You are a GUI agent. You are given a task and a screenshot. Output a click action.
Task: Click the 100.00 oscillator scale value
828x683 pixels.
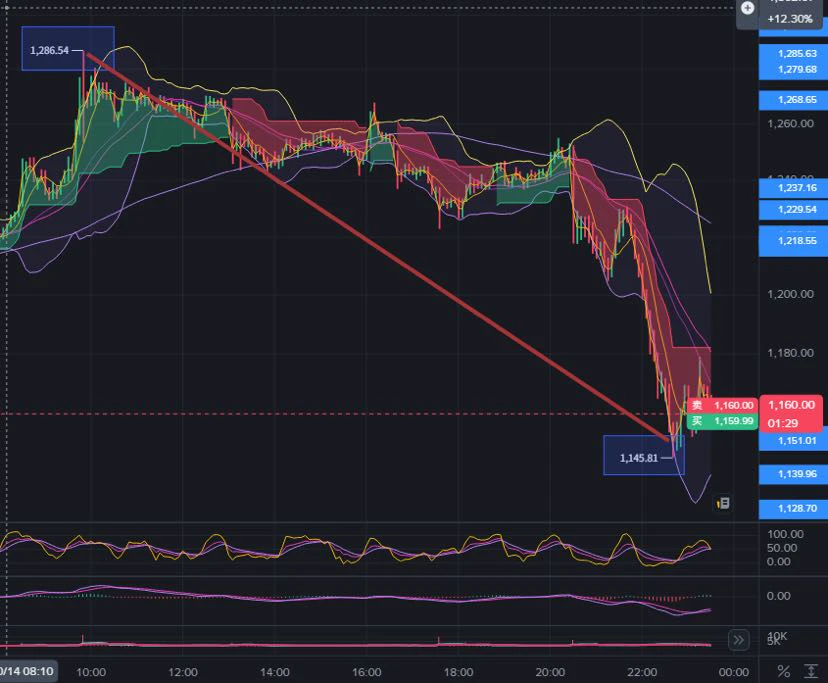coord(785,534)
